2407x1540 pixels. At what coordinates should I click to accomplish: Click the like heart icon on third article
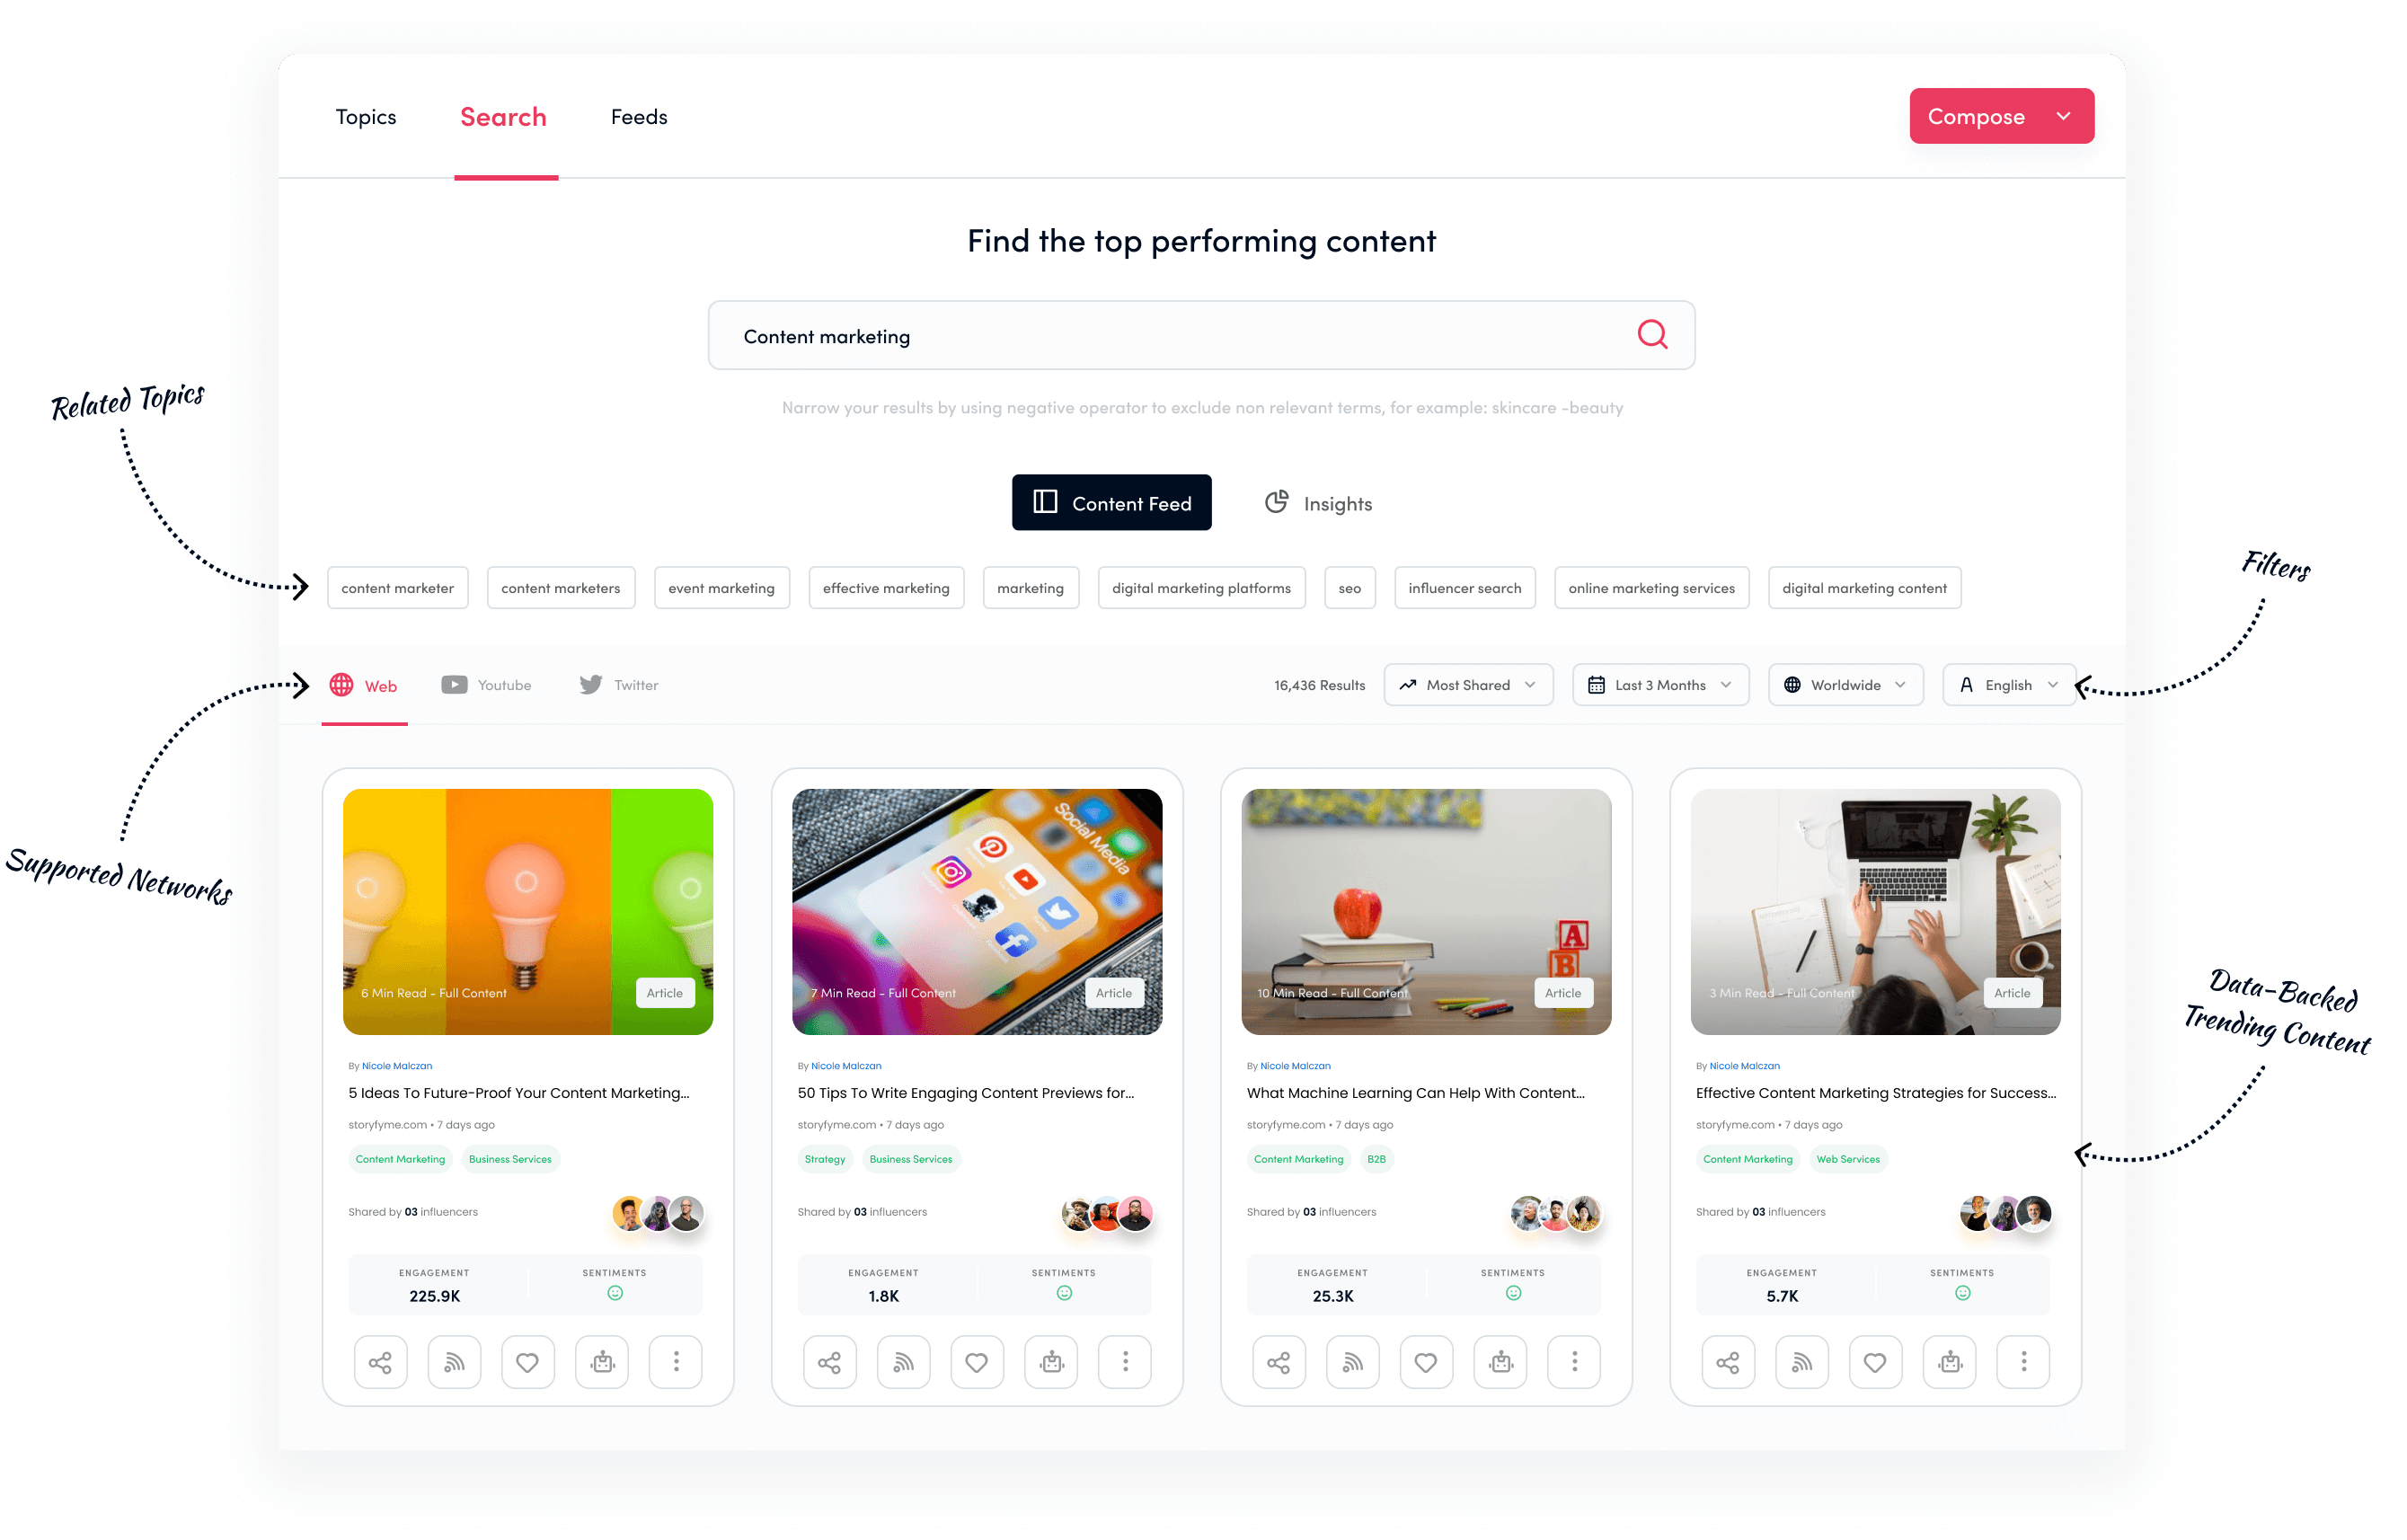pyautogui.click(x=1426, y=1361)
